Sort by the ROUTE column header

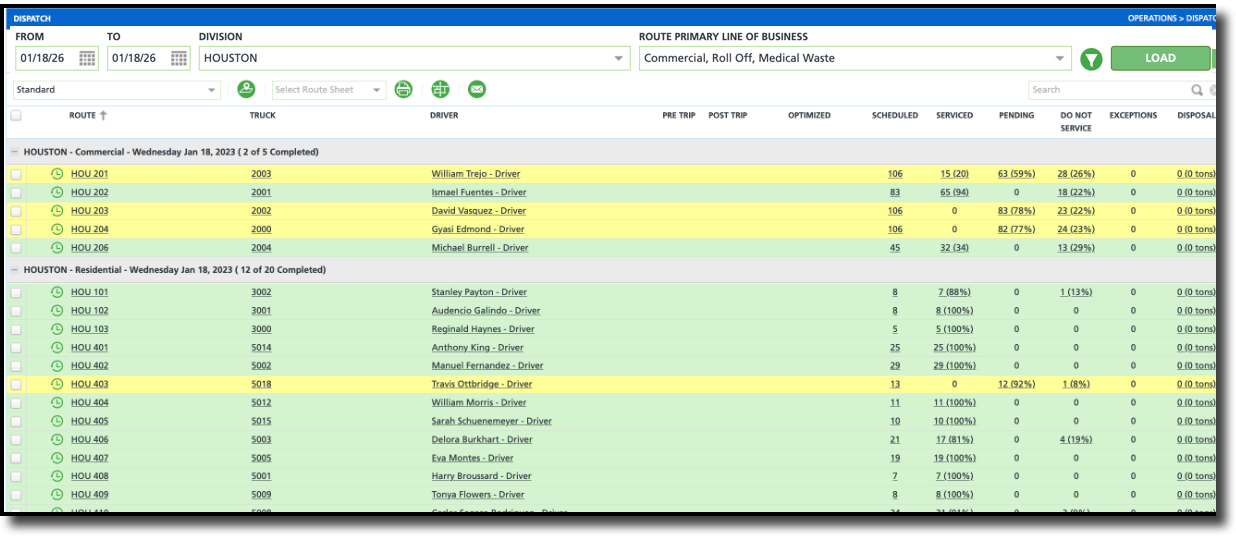[82, 115]
